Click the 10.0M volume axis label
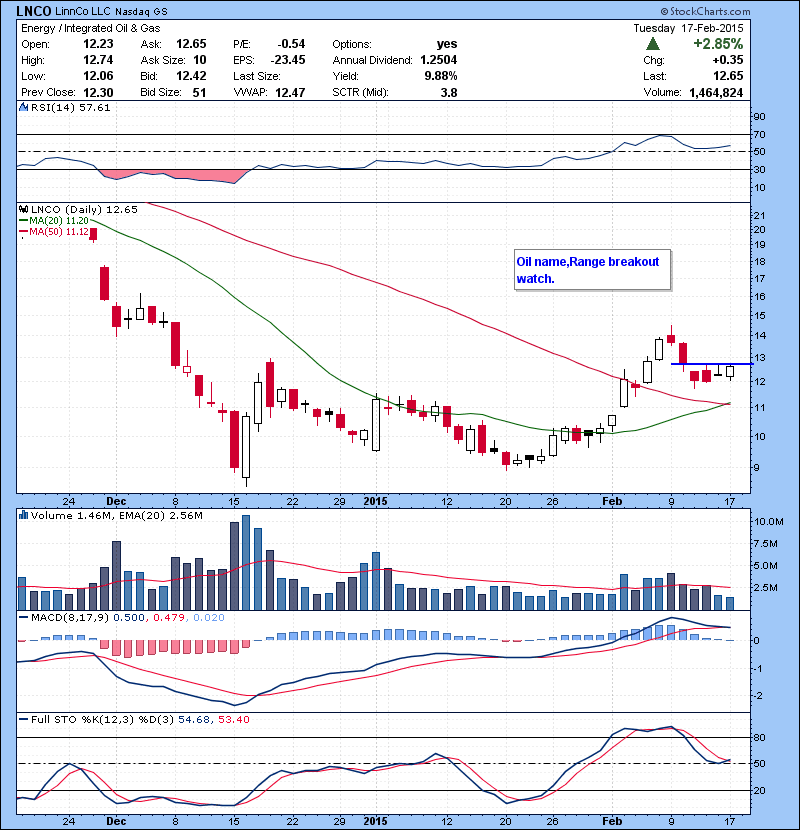The width and height of the screenshot is (800, 830). click(769, 521)
